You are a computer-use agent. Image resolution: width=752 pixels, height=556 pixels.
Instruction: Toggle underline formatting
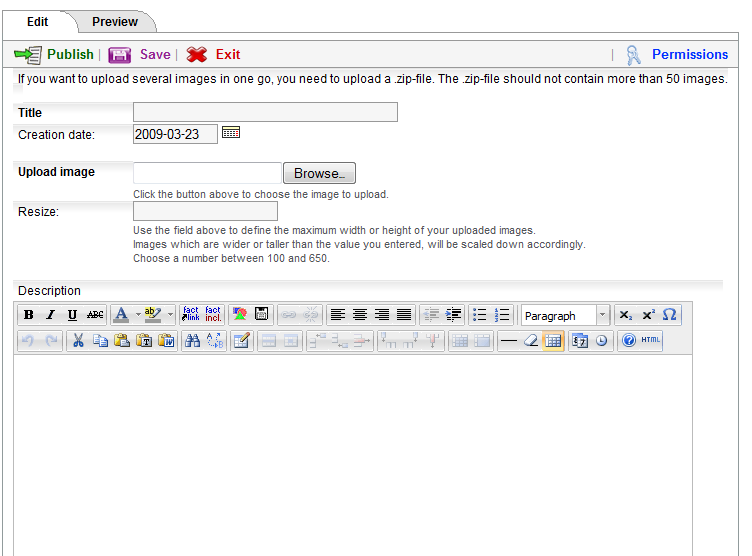coord(72,315)
